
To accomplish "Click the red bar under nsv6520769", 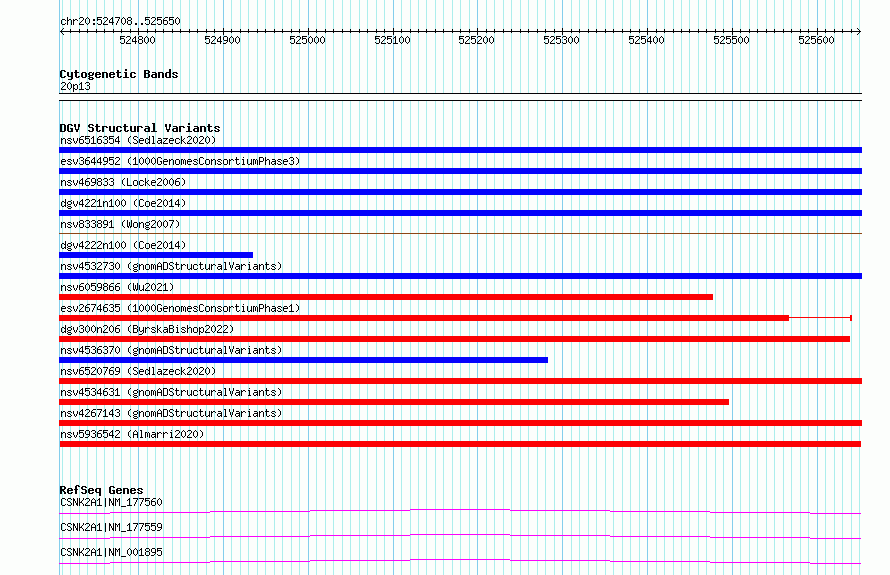I will (460, 381).
